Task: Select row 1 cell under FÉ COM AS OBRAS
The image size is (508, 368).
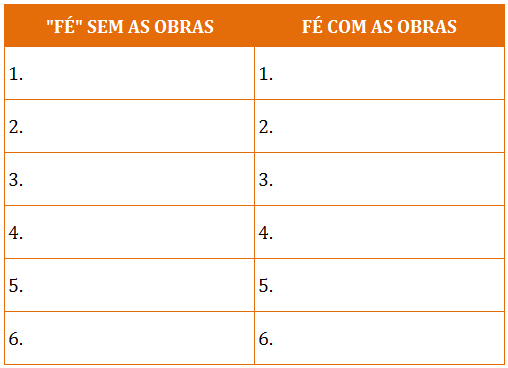Action: pyautogui.click(x=380, y=73)
